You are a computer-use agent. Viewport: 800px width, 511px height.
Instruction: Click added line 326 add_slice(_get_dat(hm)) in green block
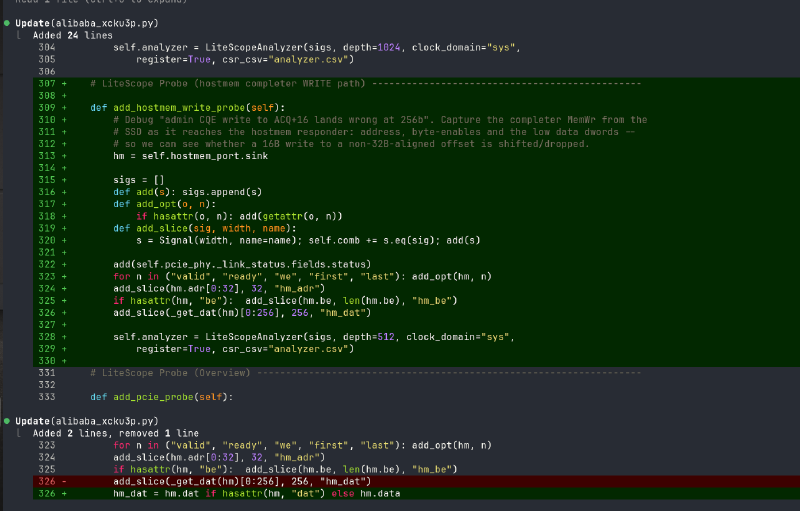pos(242,313)
